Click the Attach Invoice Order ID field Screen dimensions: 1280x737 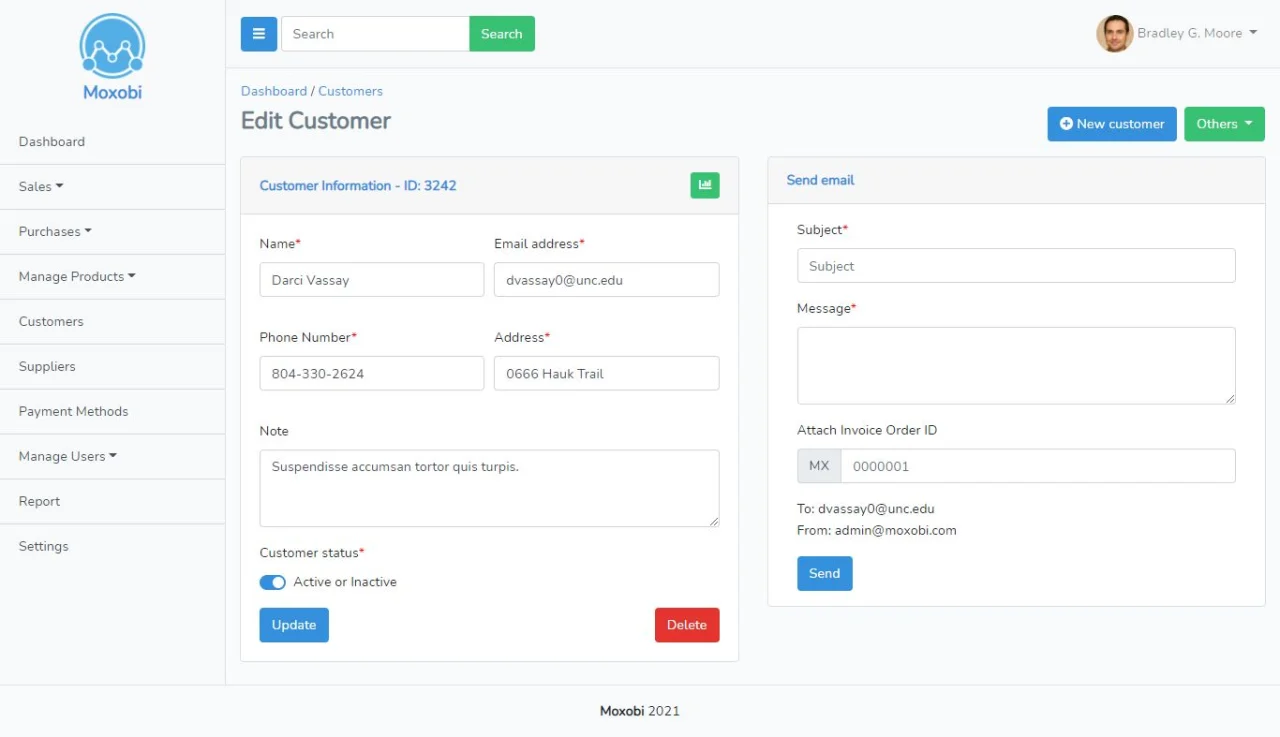click(x=1038, y=466)
